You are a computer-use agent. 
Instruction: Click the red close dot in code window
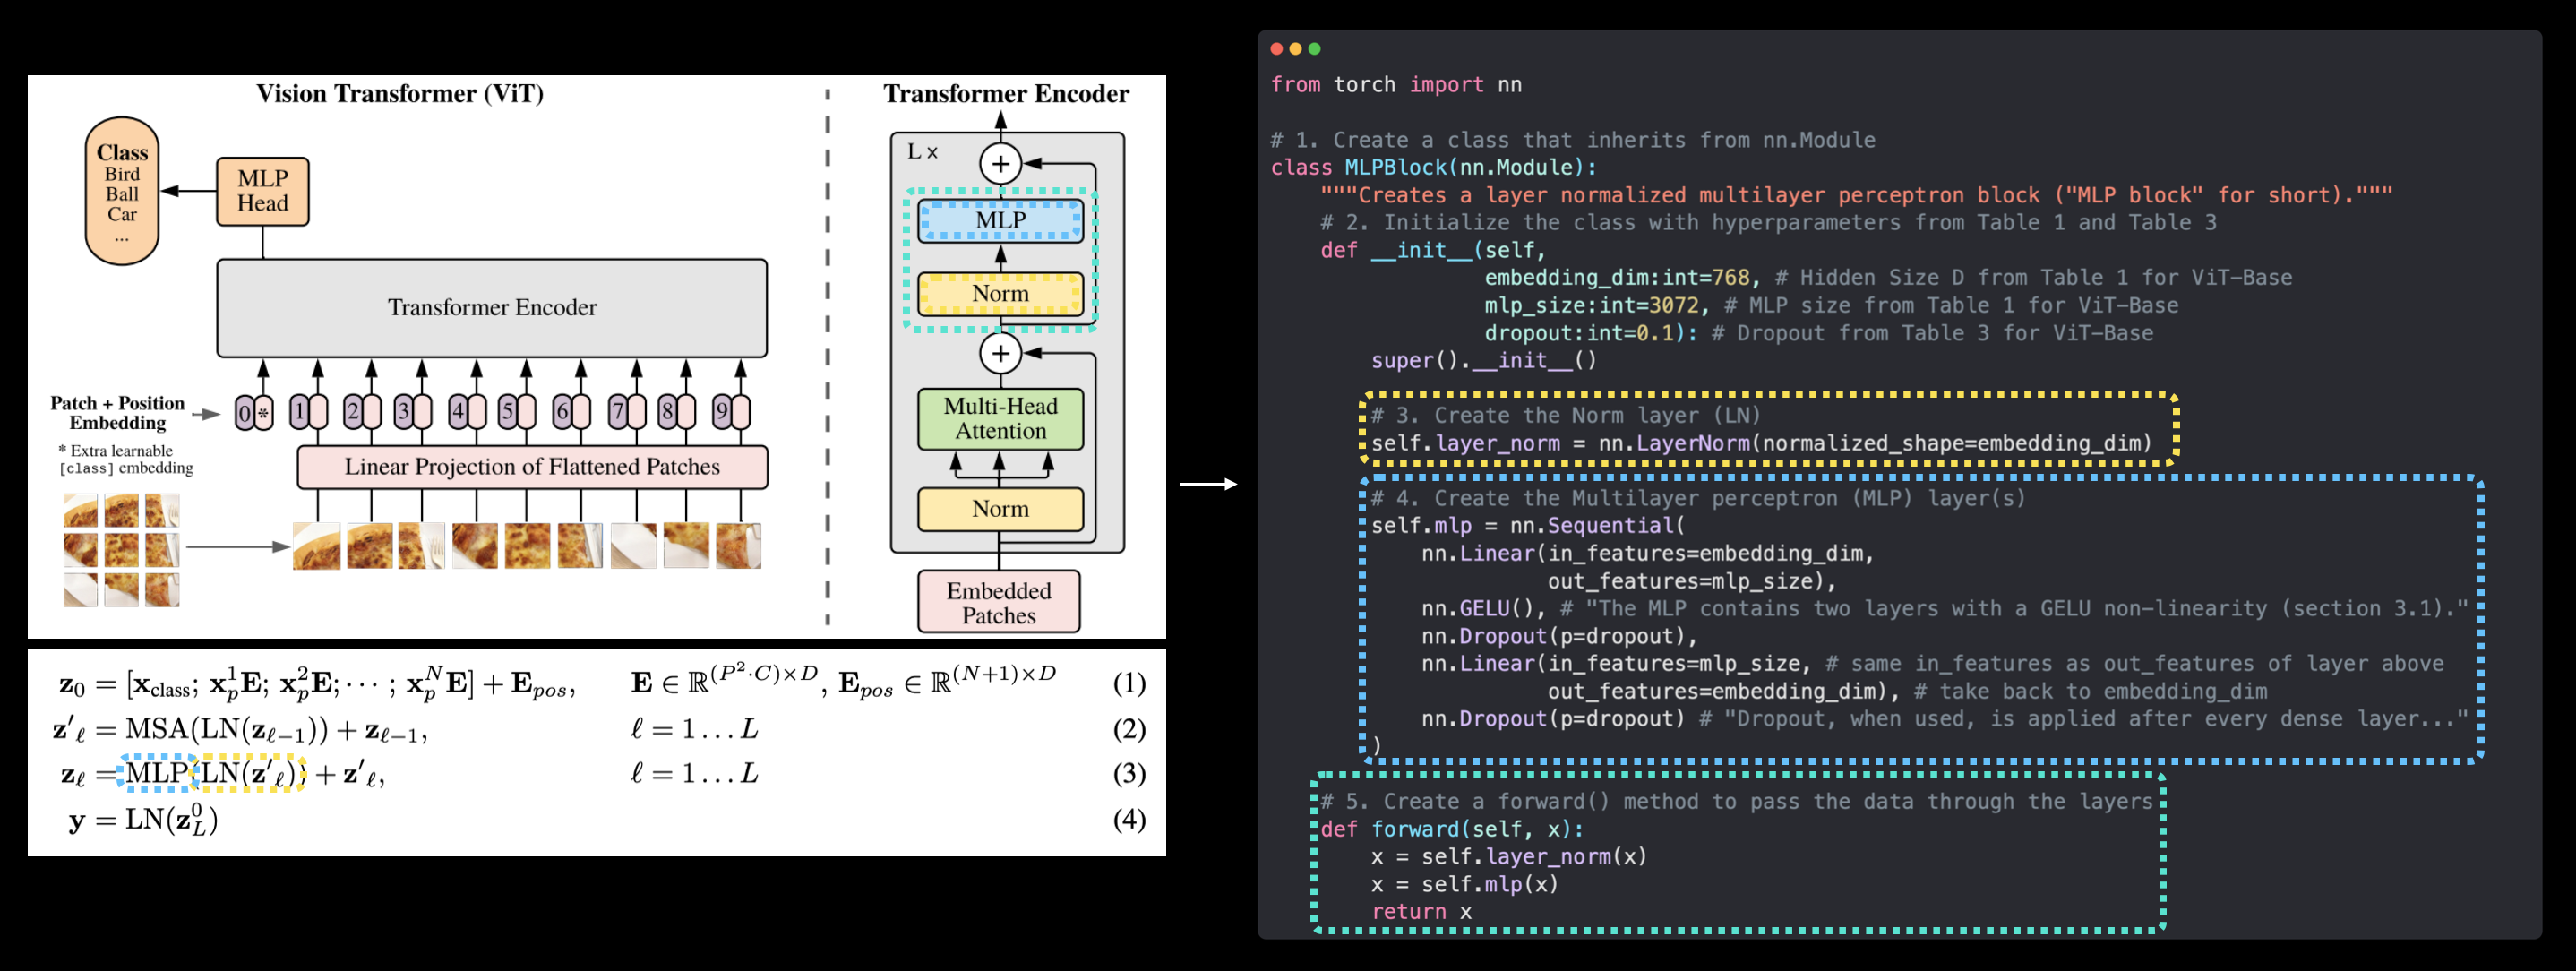(1276, 48)
